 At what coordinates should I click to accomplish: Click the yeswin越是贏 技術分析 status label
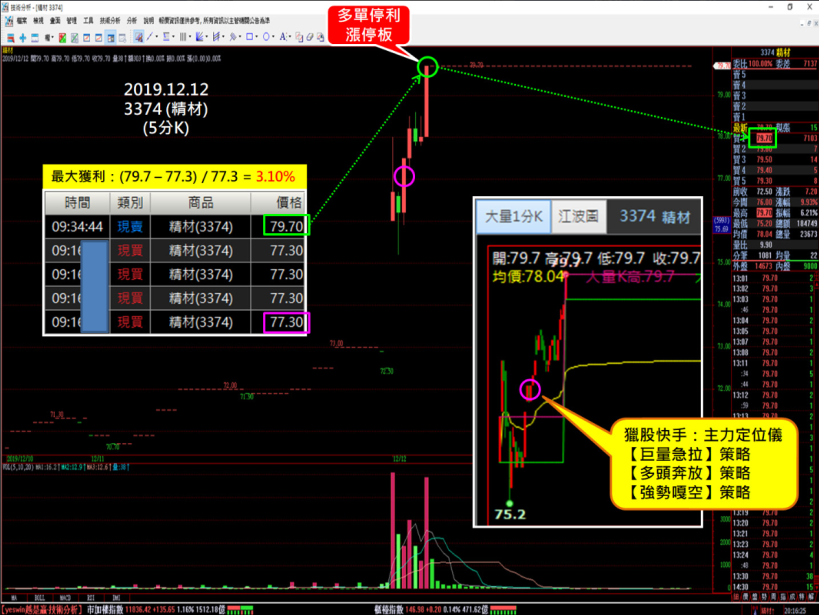(x=41, y=610)
